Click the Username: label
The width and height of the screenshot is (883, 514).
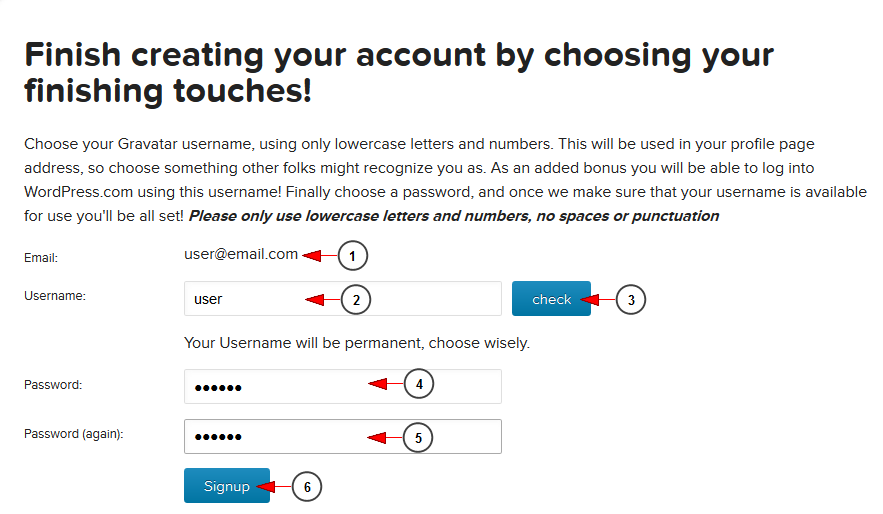pyautogui.click(x=55, y=296)
